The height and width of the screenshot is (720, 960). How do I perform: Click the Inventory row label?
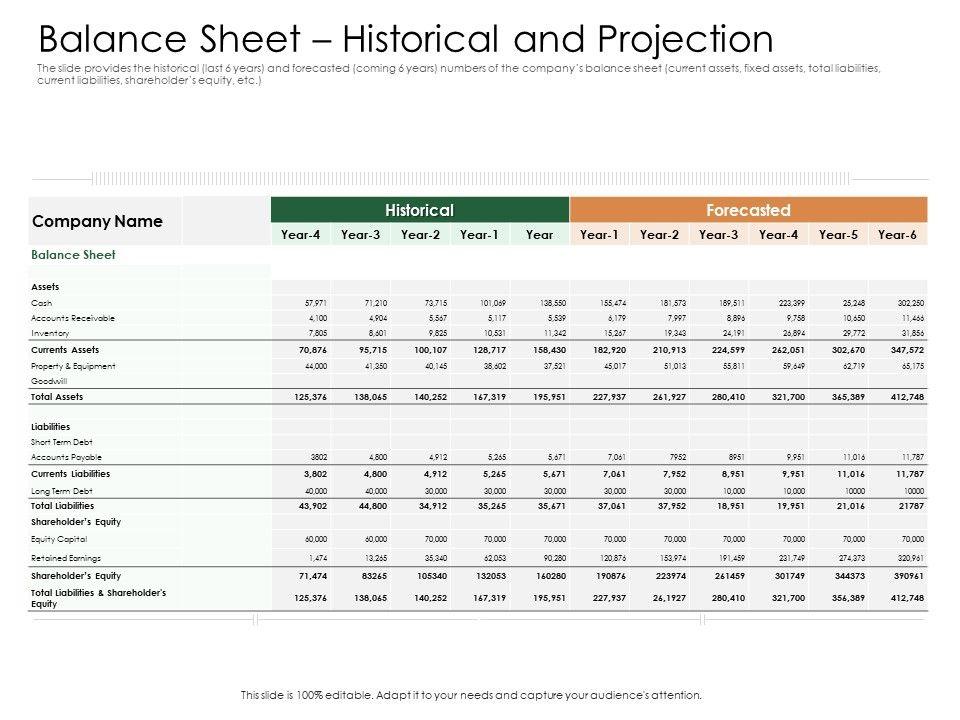tap(49, 333)
